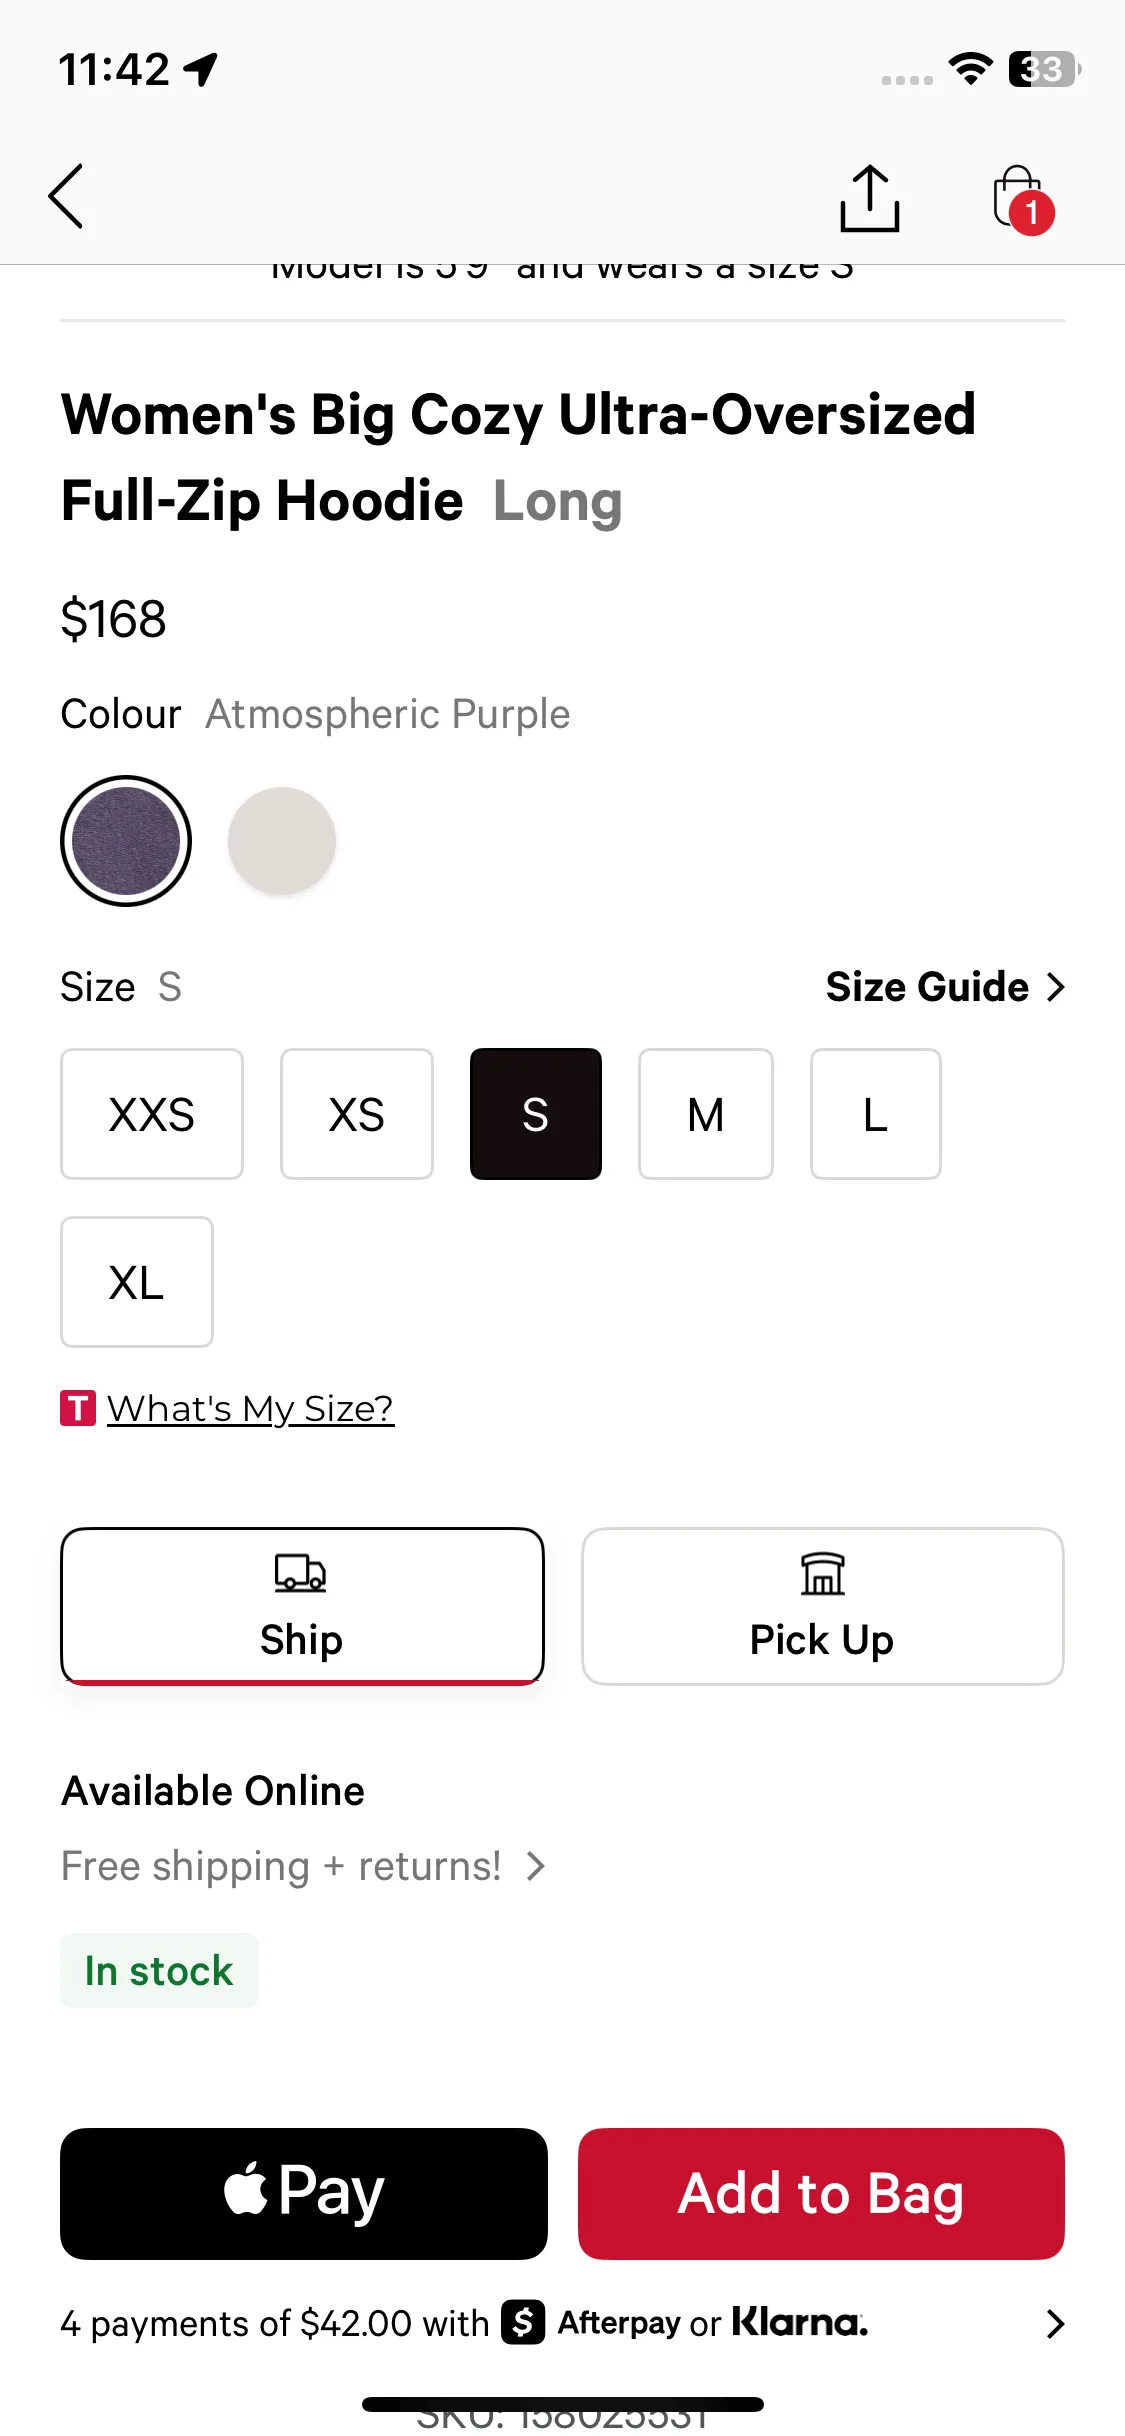Expand Free shipping + returns details
The image size is (1125, 2436).
tap(536, 1866)
